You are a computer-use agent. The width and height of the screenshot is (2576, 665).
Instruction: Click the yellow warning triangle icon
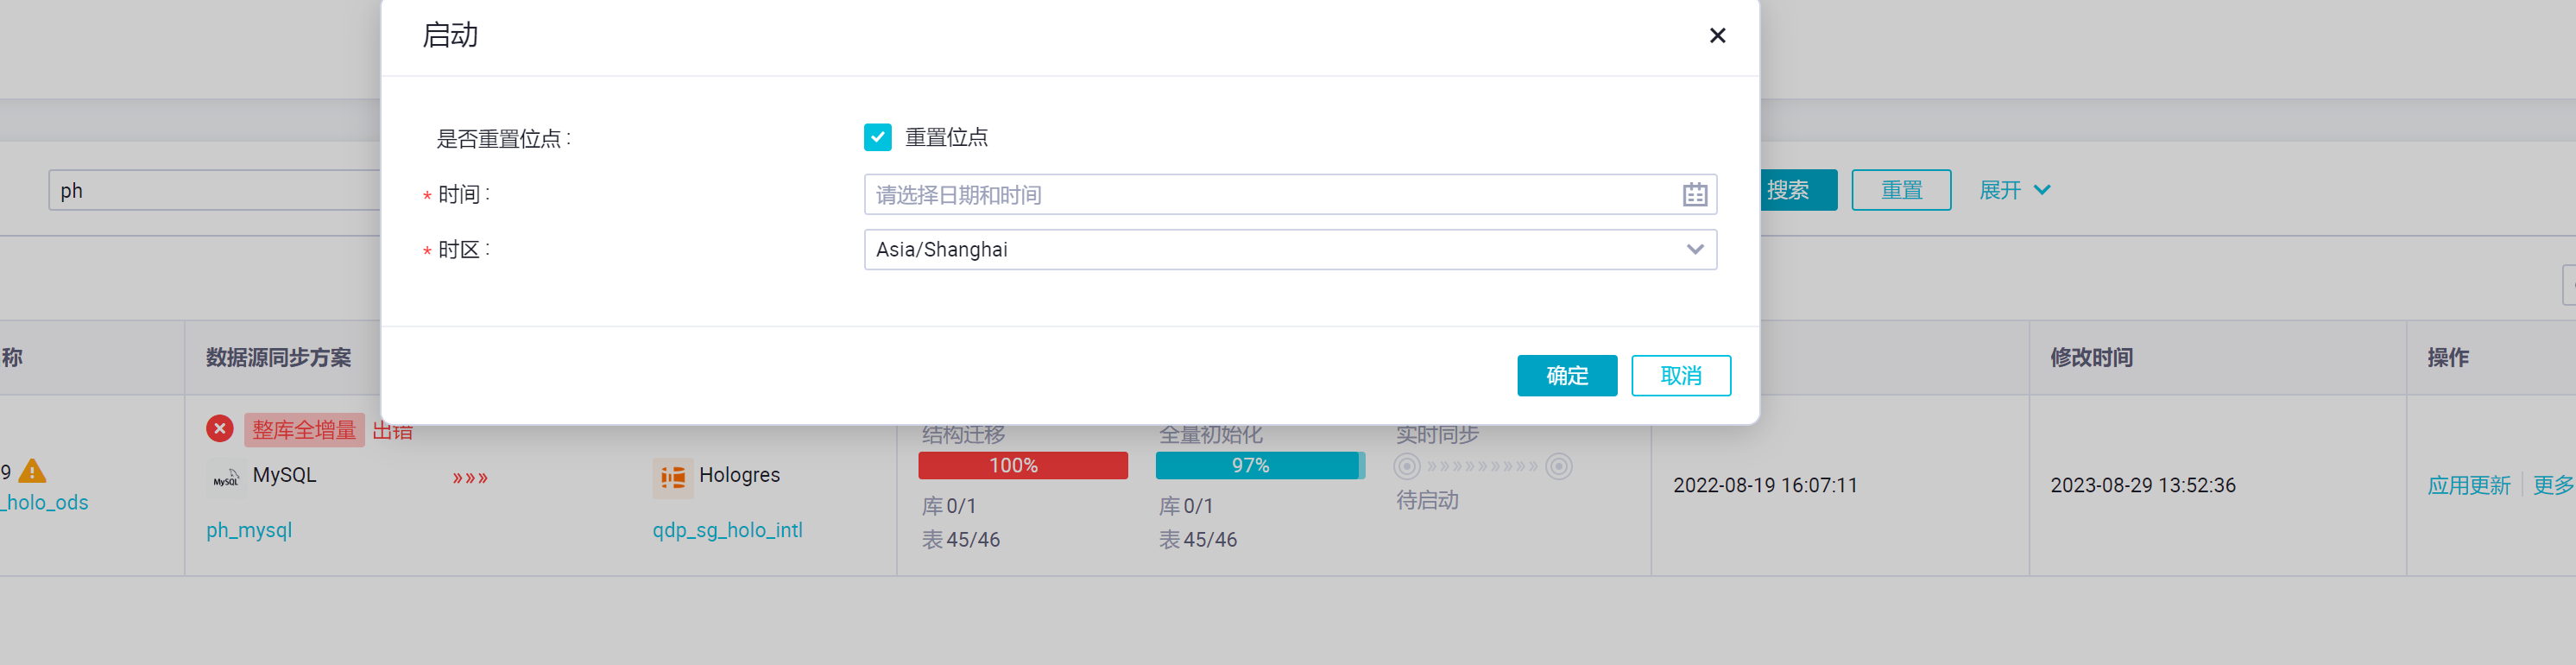32,471
